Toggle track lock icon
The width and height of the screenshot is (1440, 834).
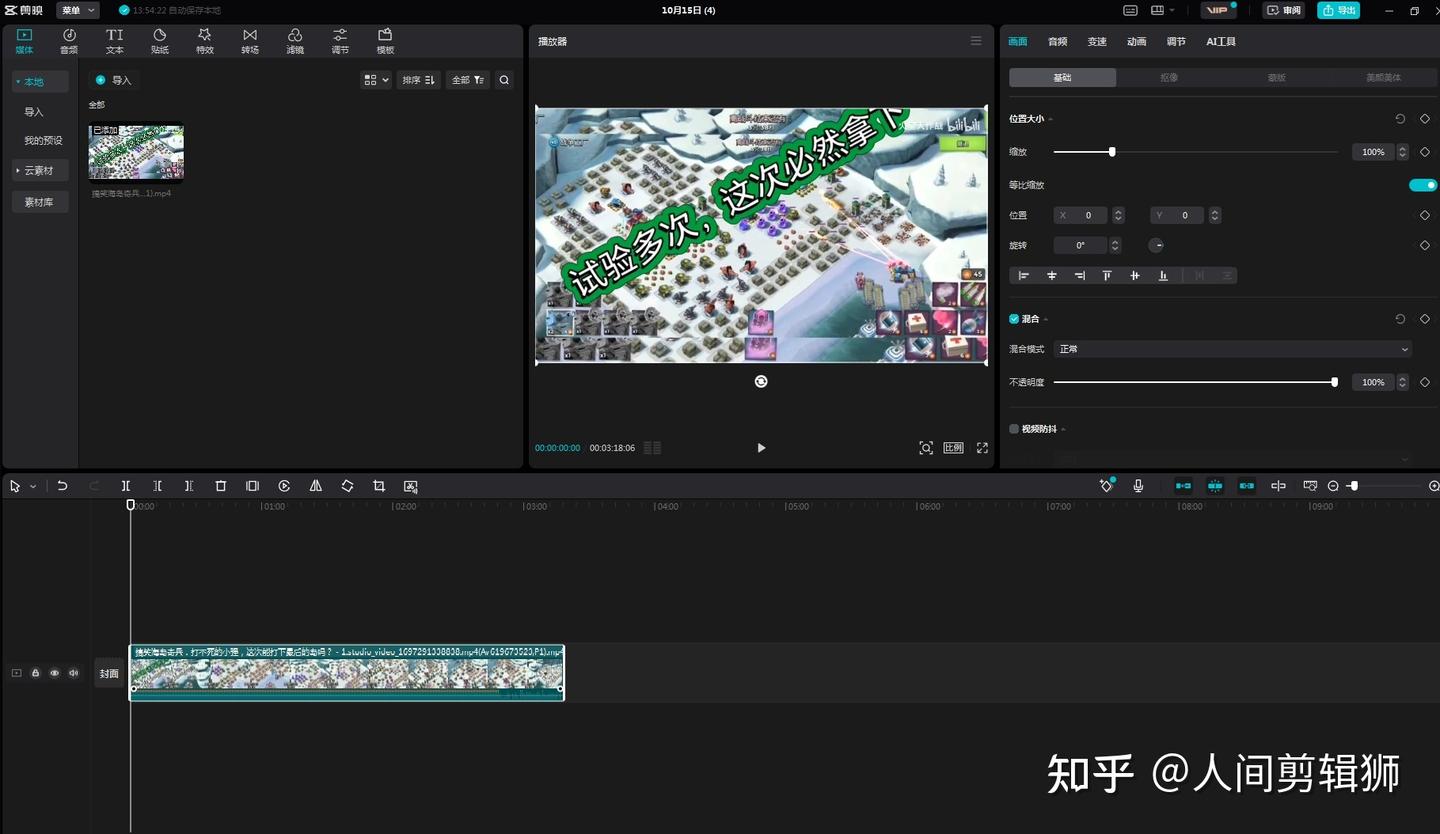(35, 673)
